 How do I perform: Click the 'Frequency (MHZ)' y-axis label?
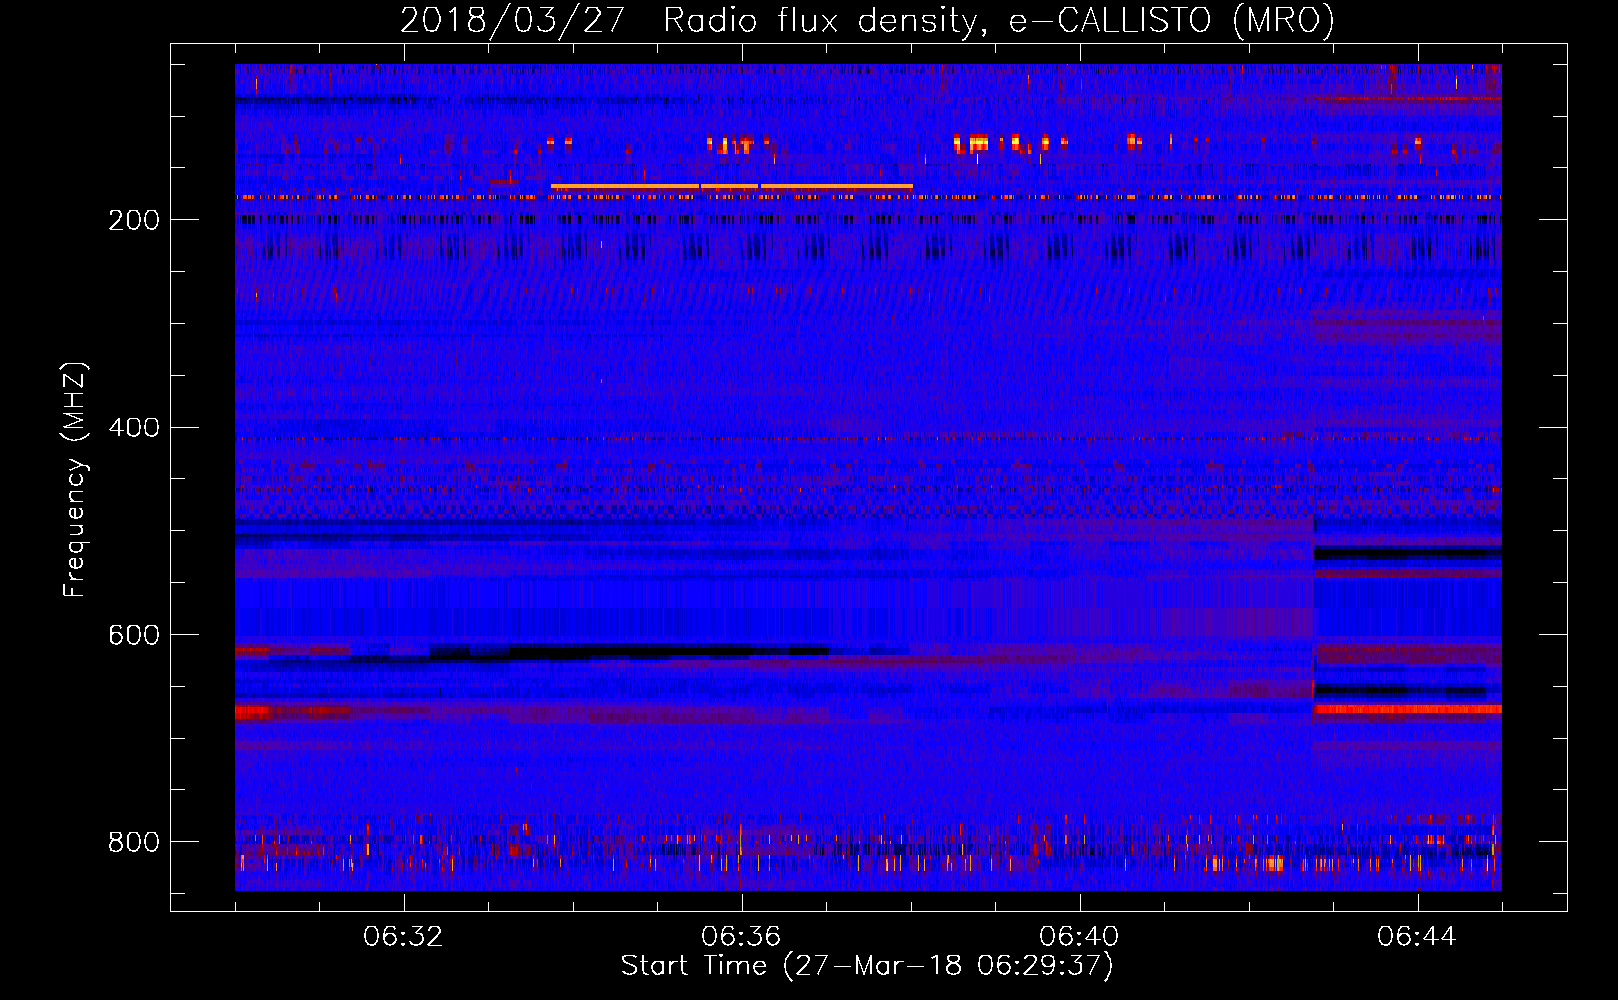pyautogui.click(x=75, y=479)
